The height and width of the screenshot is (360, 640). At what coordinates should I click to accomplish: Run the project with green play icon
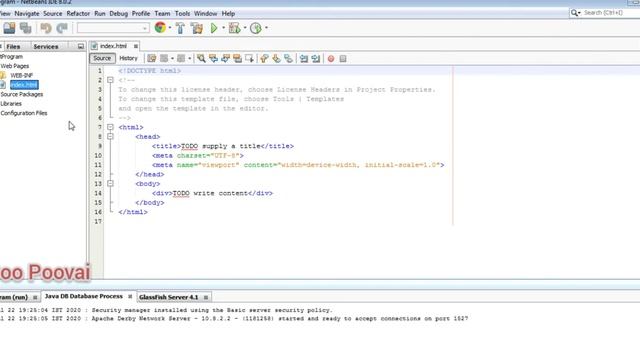coord(213,28)
